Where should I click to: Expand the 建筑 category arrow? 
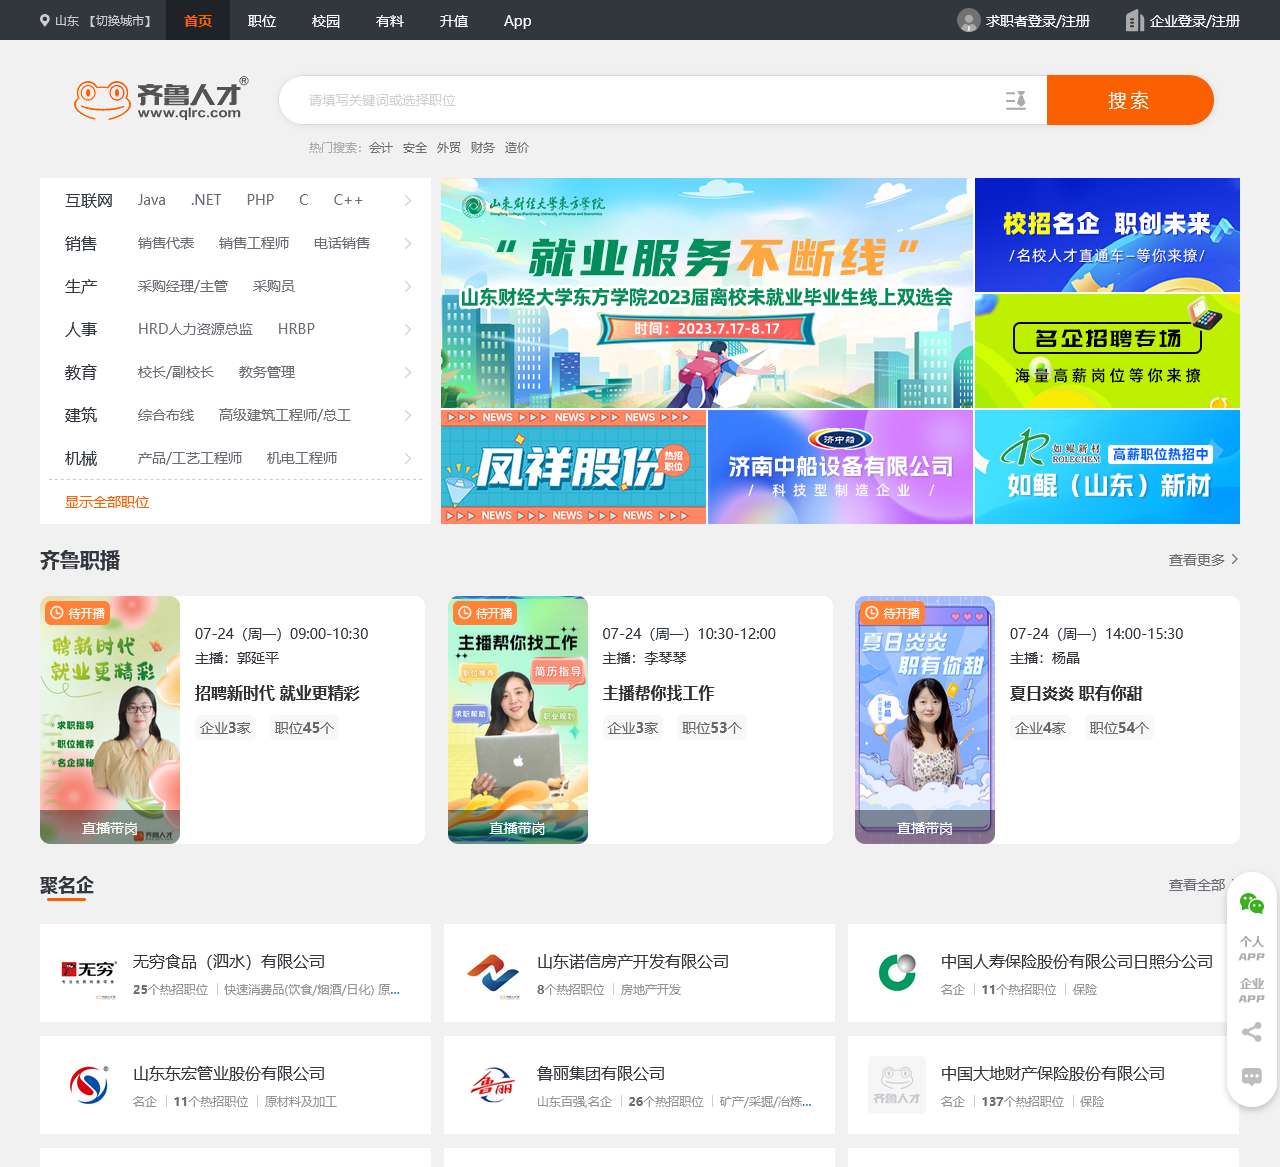pyautogui.click(x=408, y=415)
